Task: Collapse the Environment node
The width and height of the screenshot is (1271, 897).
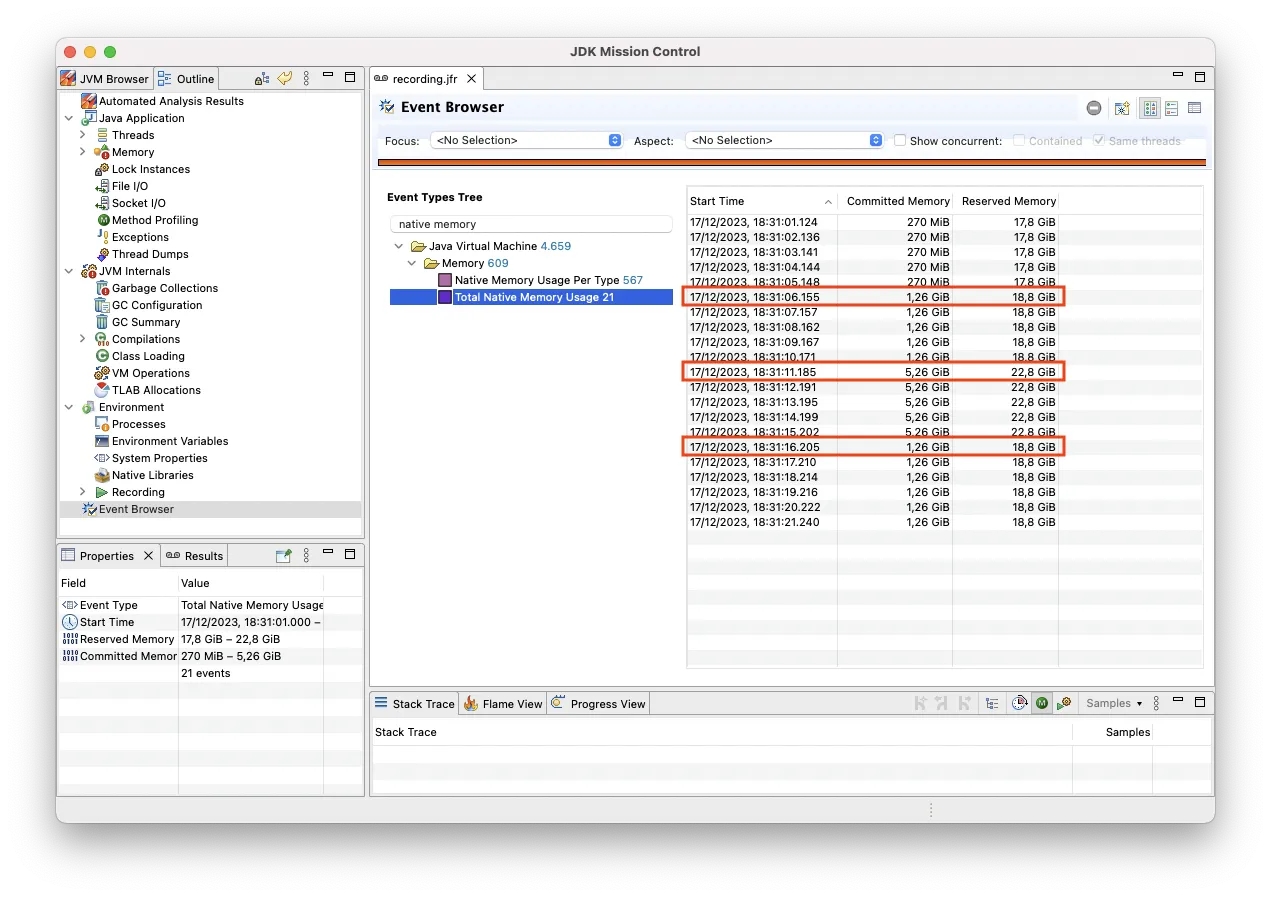Action: coord(69,407)
